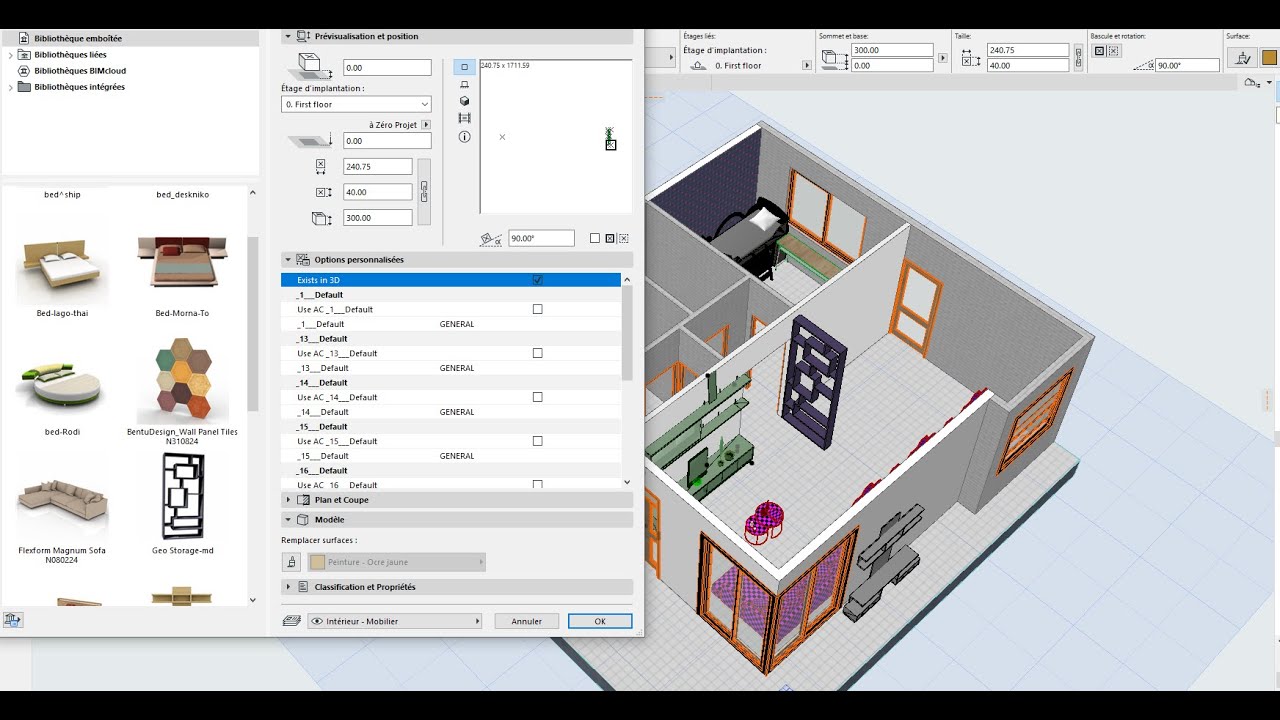Collapse the Prévisualisation et position section

288,36
